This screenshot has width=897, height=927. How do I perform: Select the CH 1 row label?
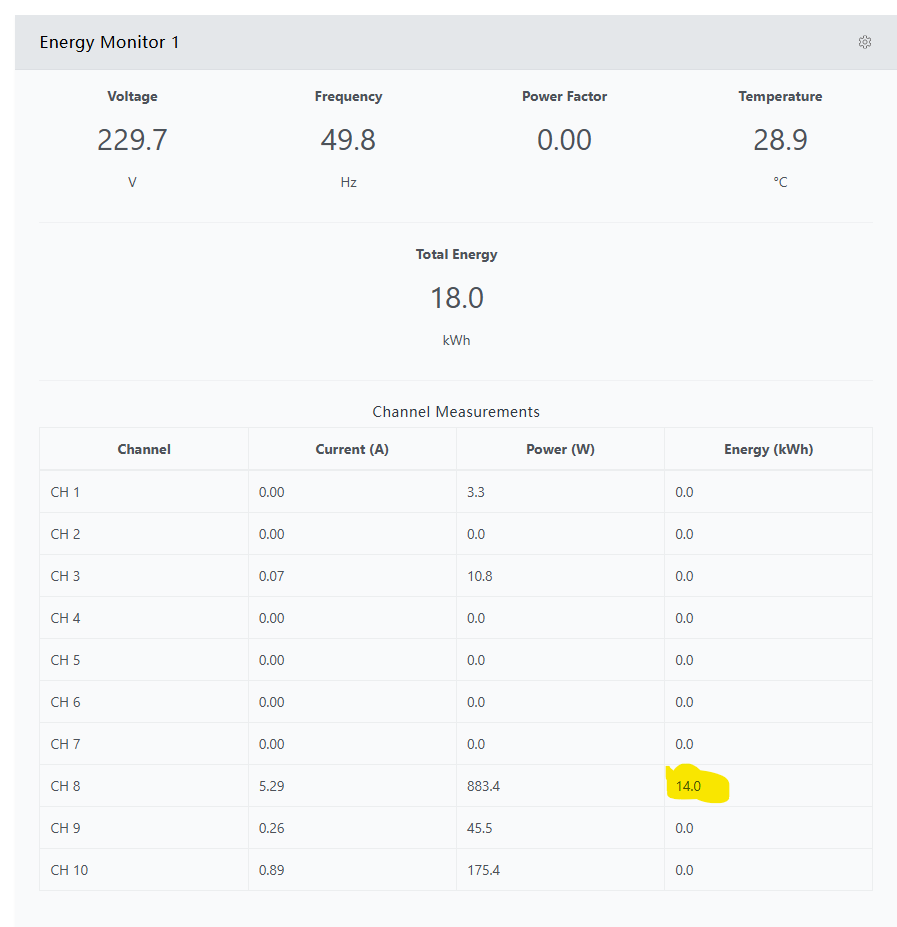coord(65,492)
